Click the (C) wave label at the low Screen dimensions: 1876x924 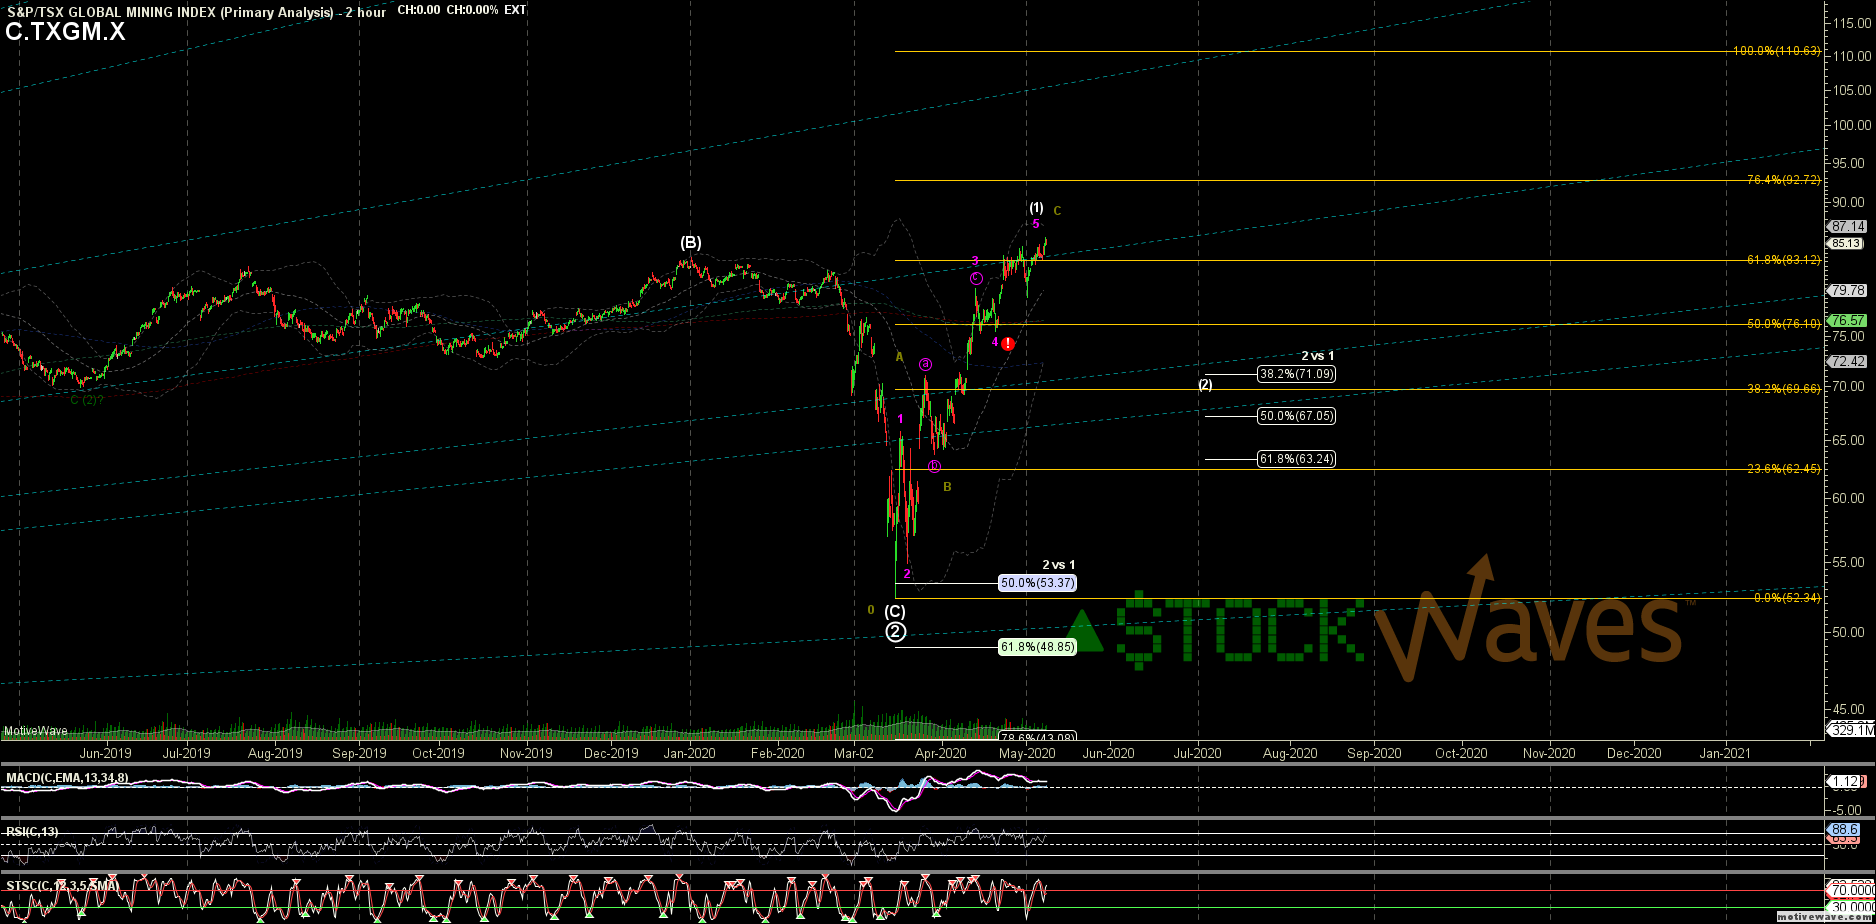point(895,612)
